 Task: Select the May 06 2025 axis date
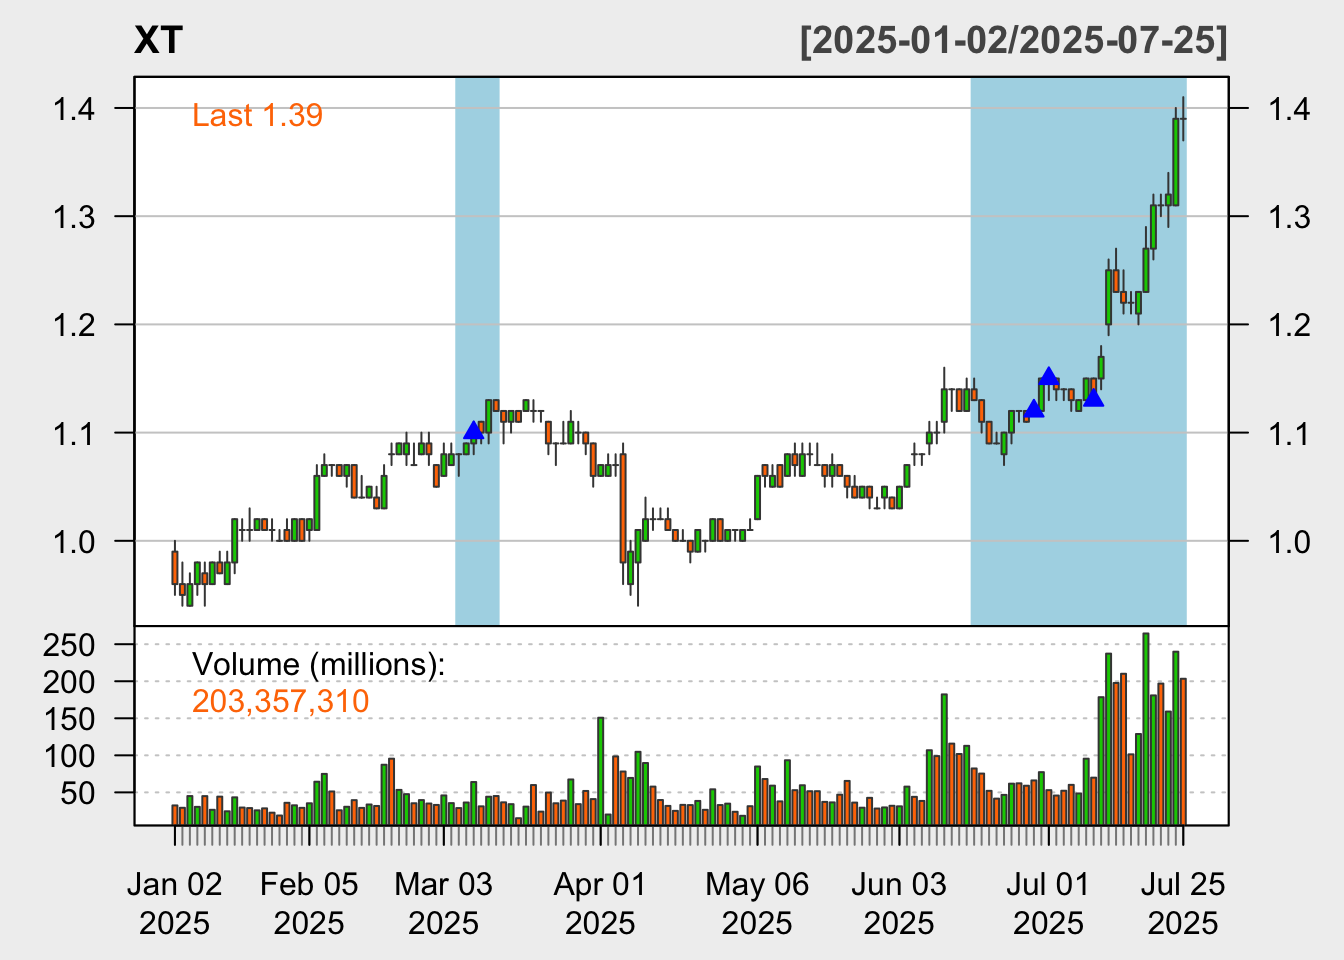pyautogui.click(x=757, y=903)
